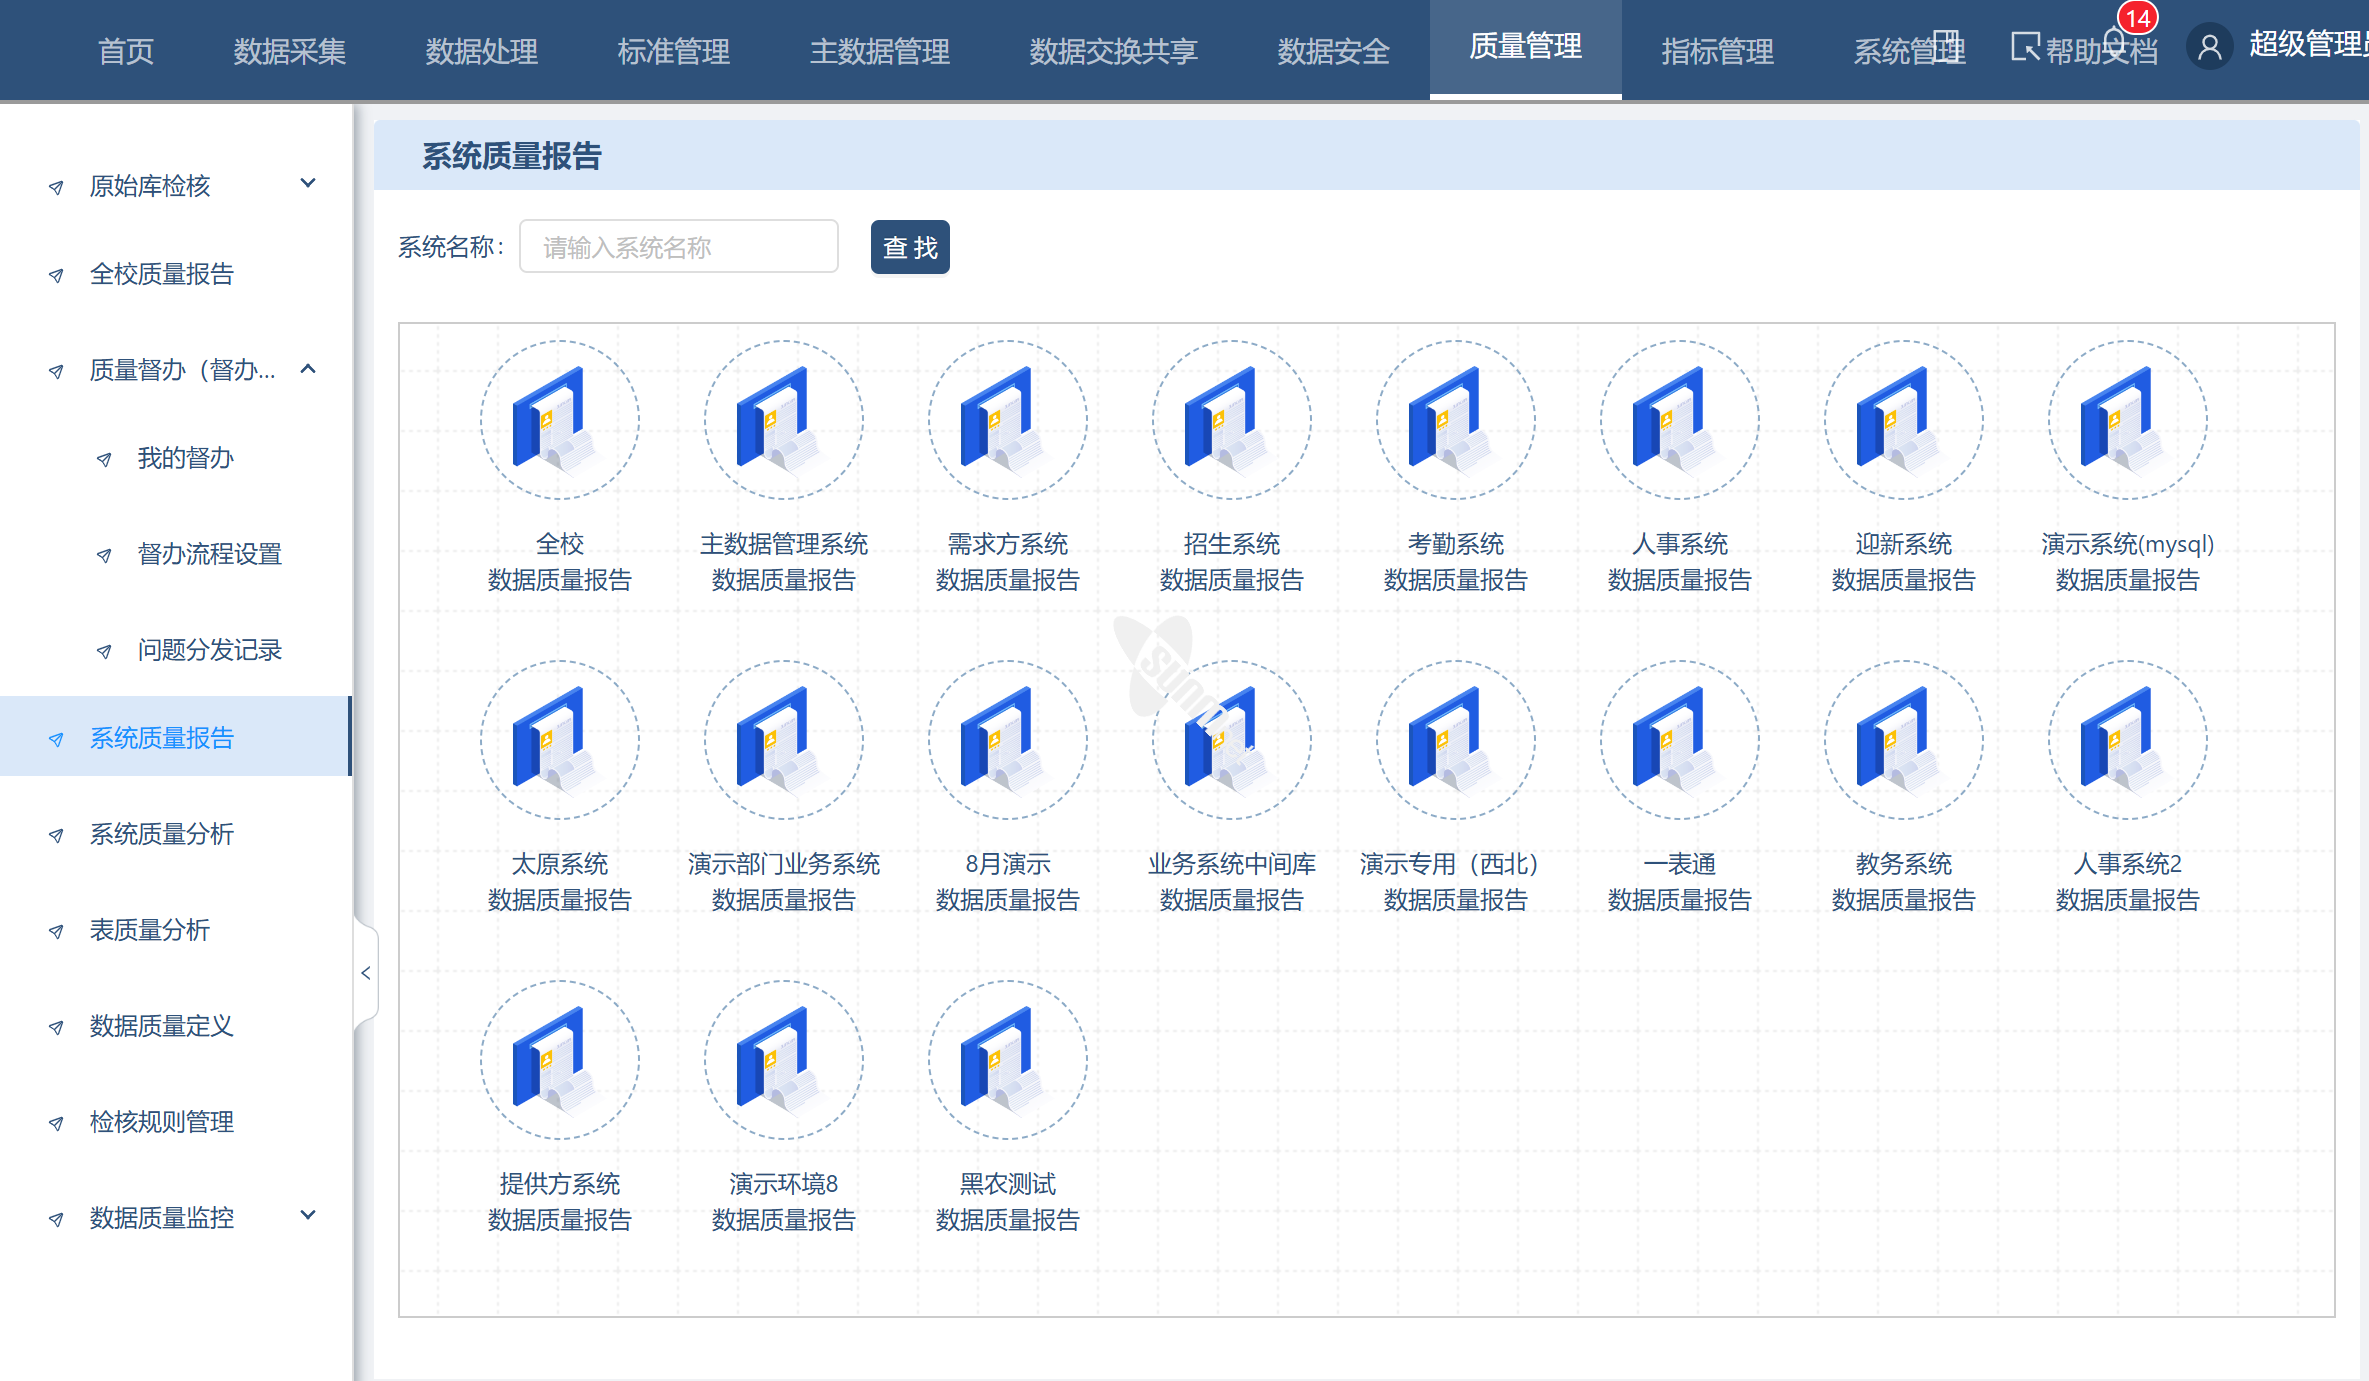2369x1381 pixels.
Task: Open the 一表通 report icon
Action: 1679,740
